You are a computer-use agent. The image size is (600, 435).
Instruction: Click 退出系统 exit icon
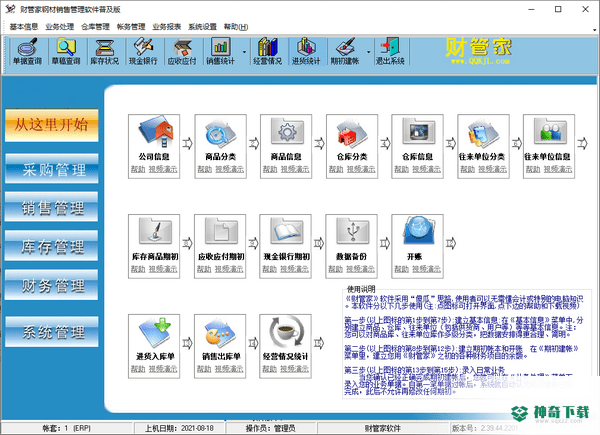[x=390, y=51]
